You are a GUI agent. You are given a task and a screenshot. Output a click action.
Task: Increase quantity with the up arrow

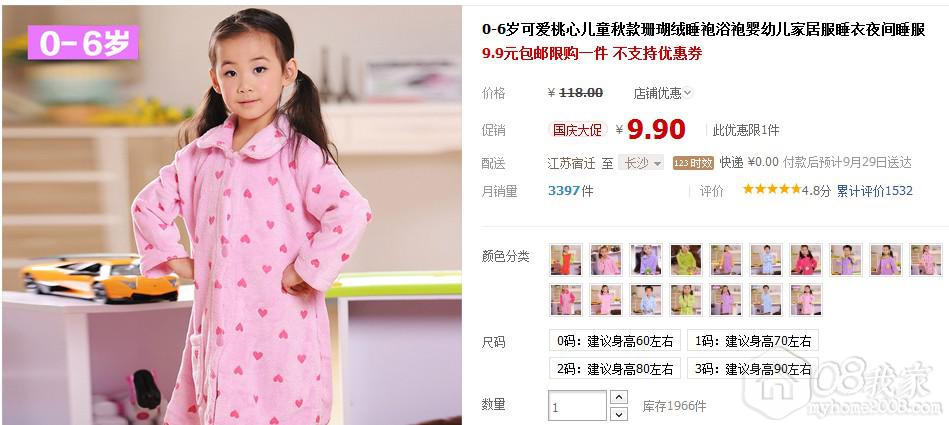click(x=619, y=397)
